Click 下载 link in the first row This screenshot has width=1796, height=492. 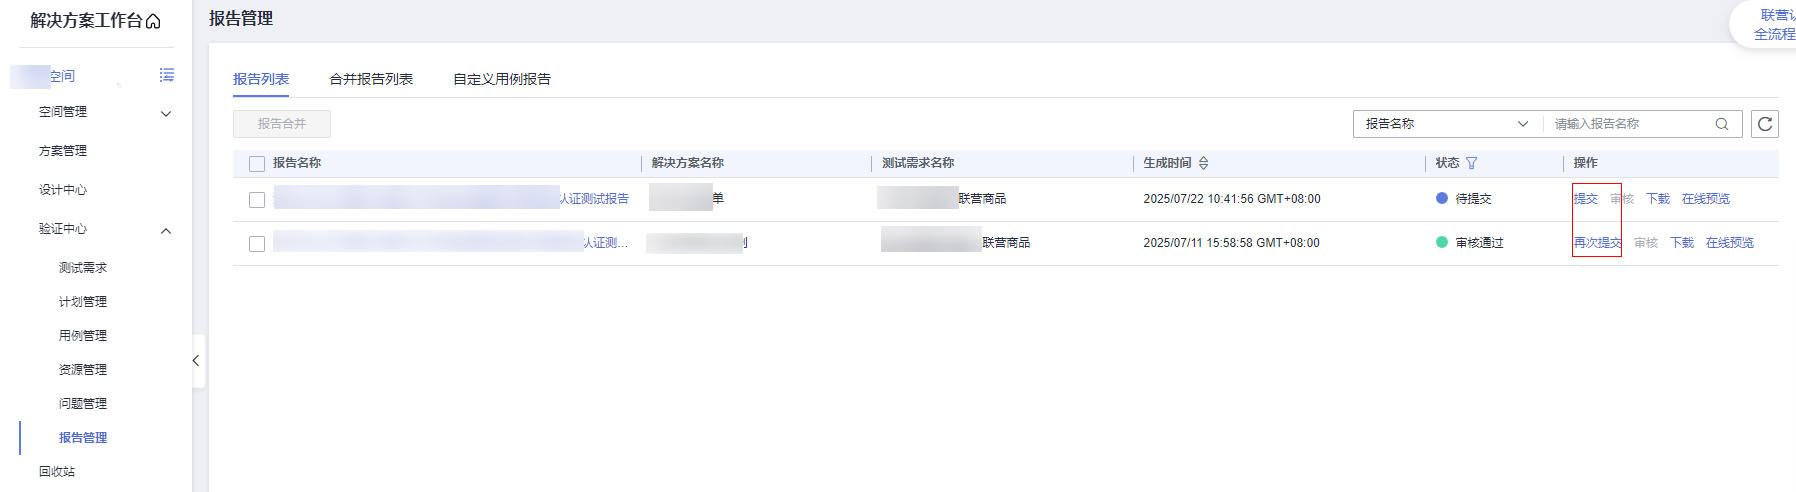coord(1657,199)
